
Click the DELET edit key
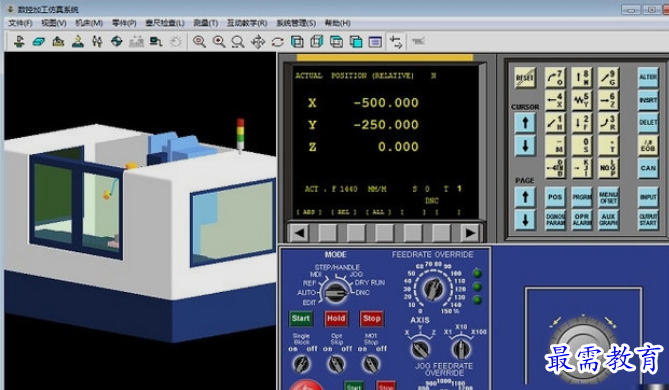click(648, 123)
